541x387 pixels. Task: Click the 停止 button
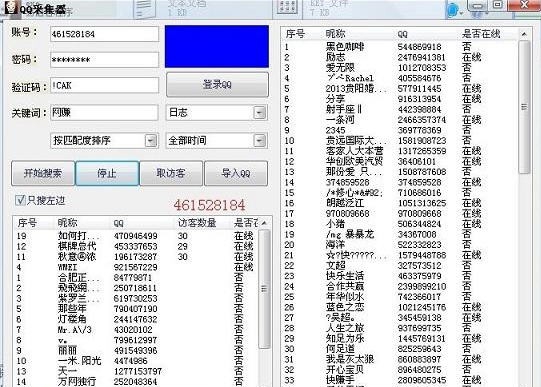pyautogui.click(x=107, y=173)
